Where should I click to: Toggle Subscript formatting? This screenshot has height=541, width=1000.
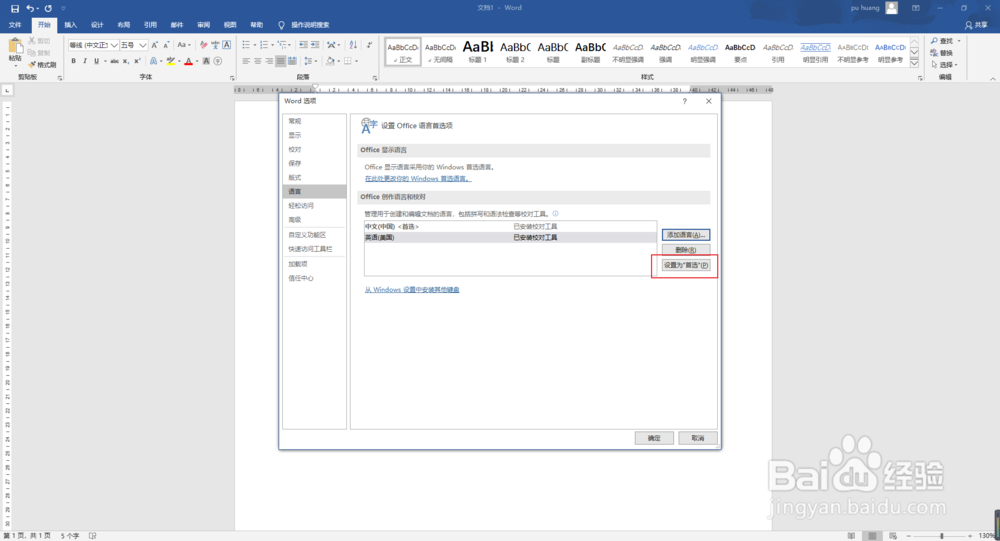coord(126,61)
